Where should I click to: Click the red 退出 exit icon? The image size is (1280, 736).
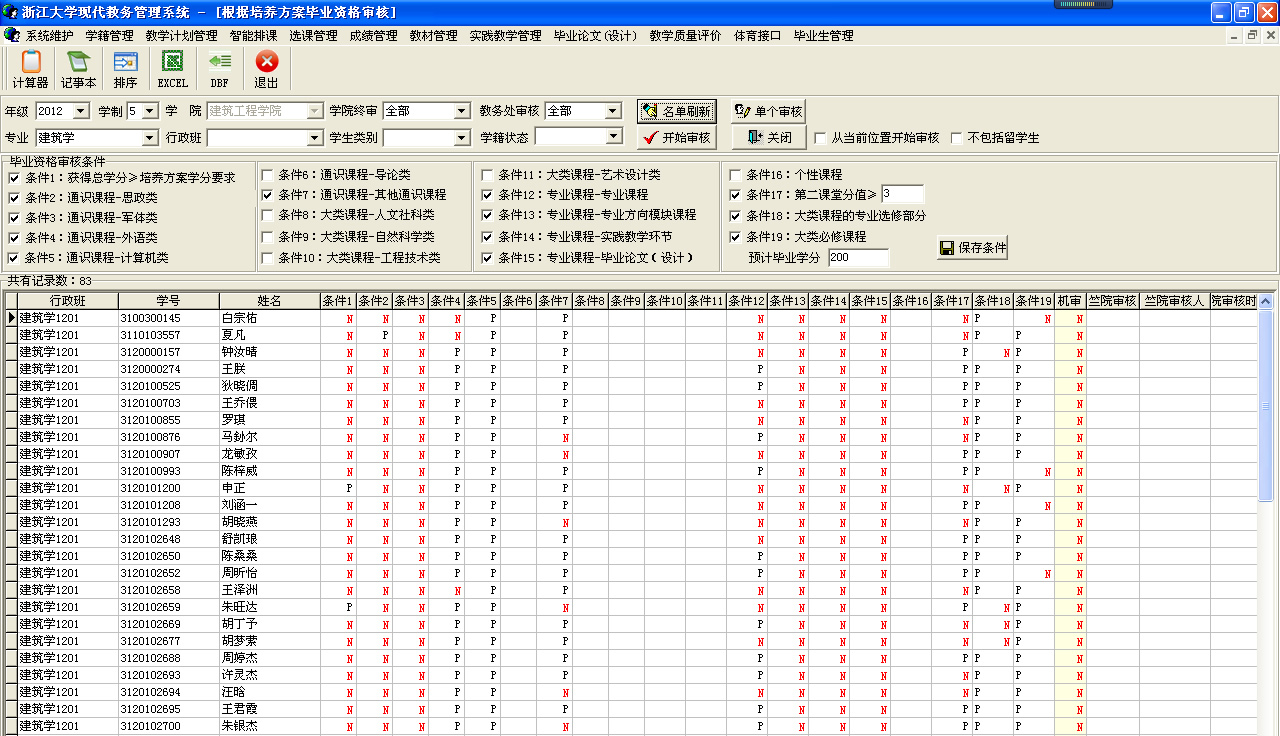[x=266, y=69]
